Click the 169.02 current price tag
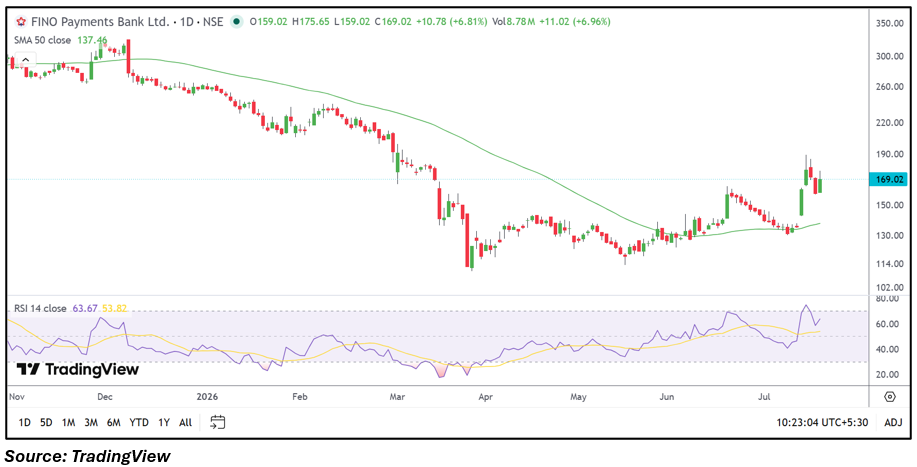The image size is (917, 467). pyautogui.click(x=889, y=181)
